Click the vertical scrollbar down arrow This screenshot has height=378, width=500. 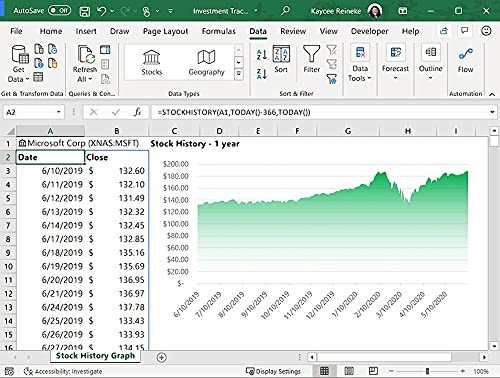(494, 346)
